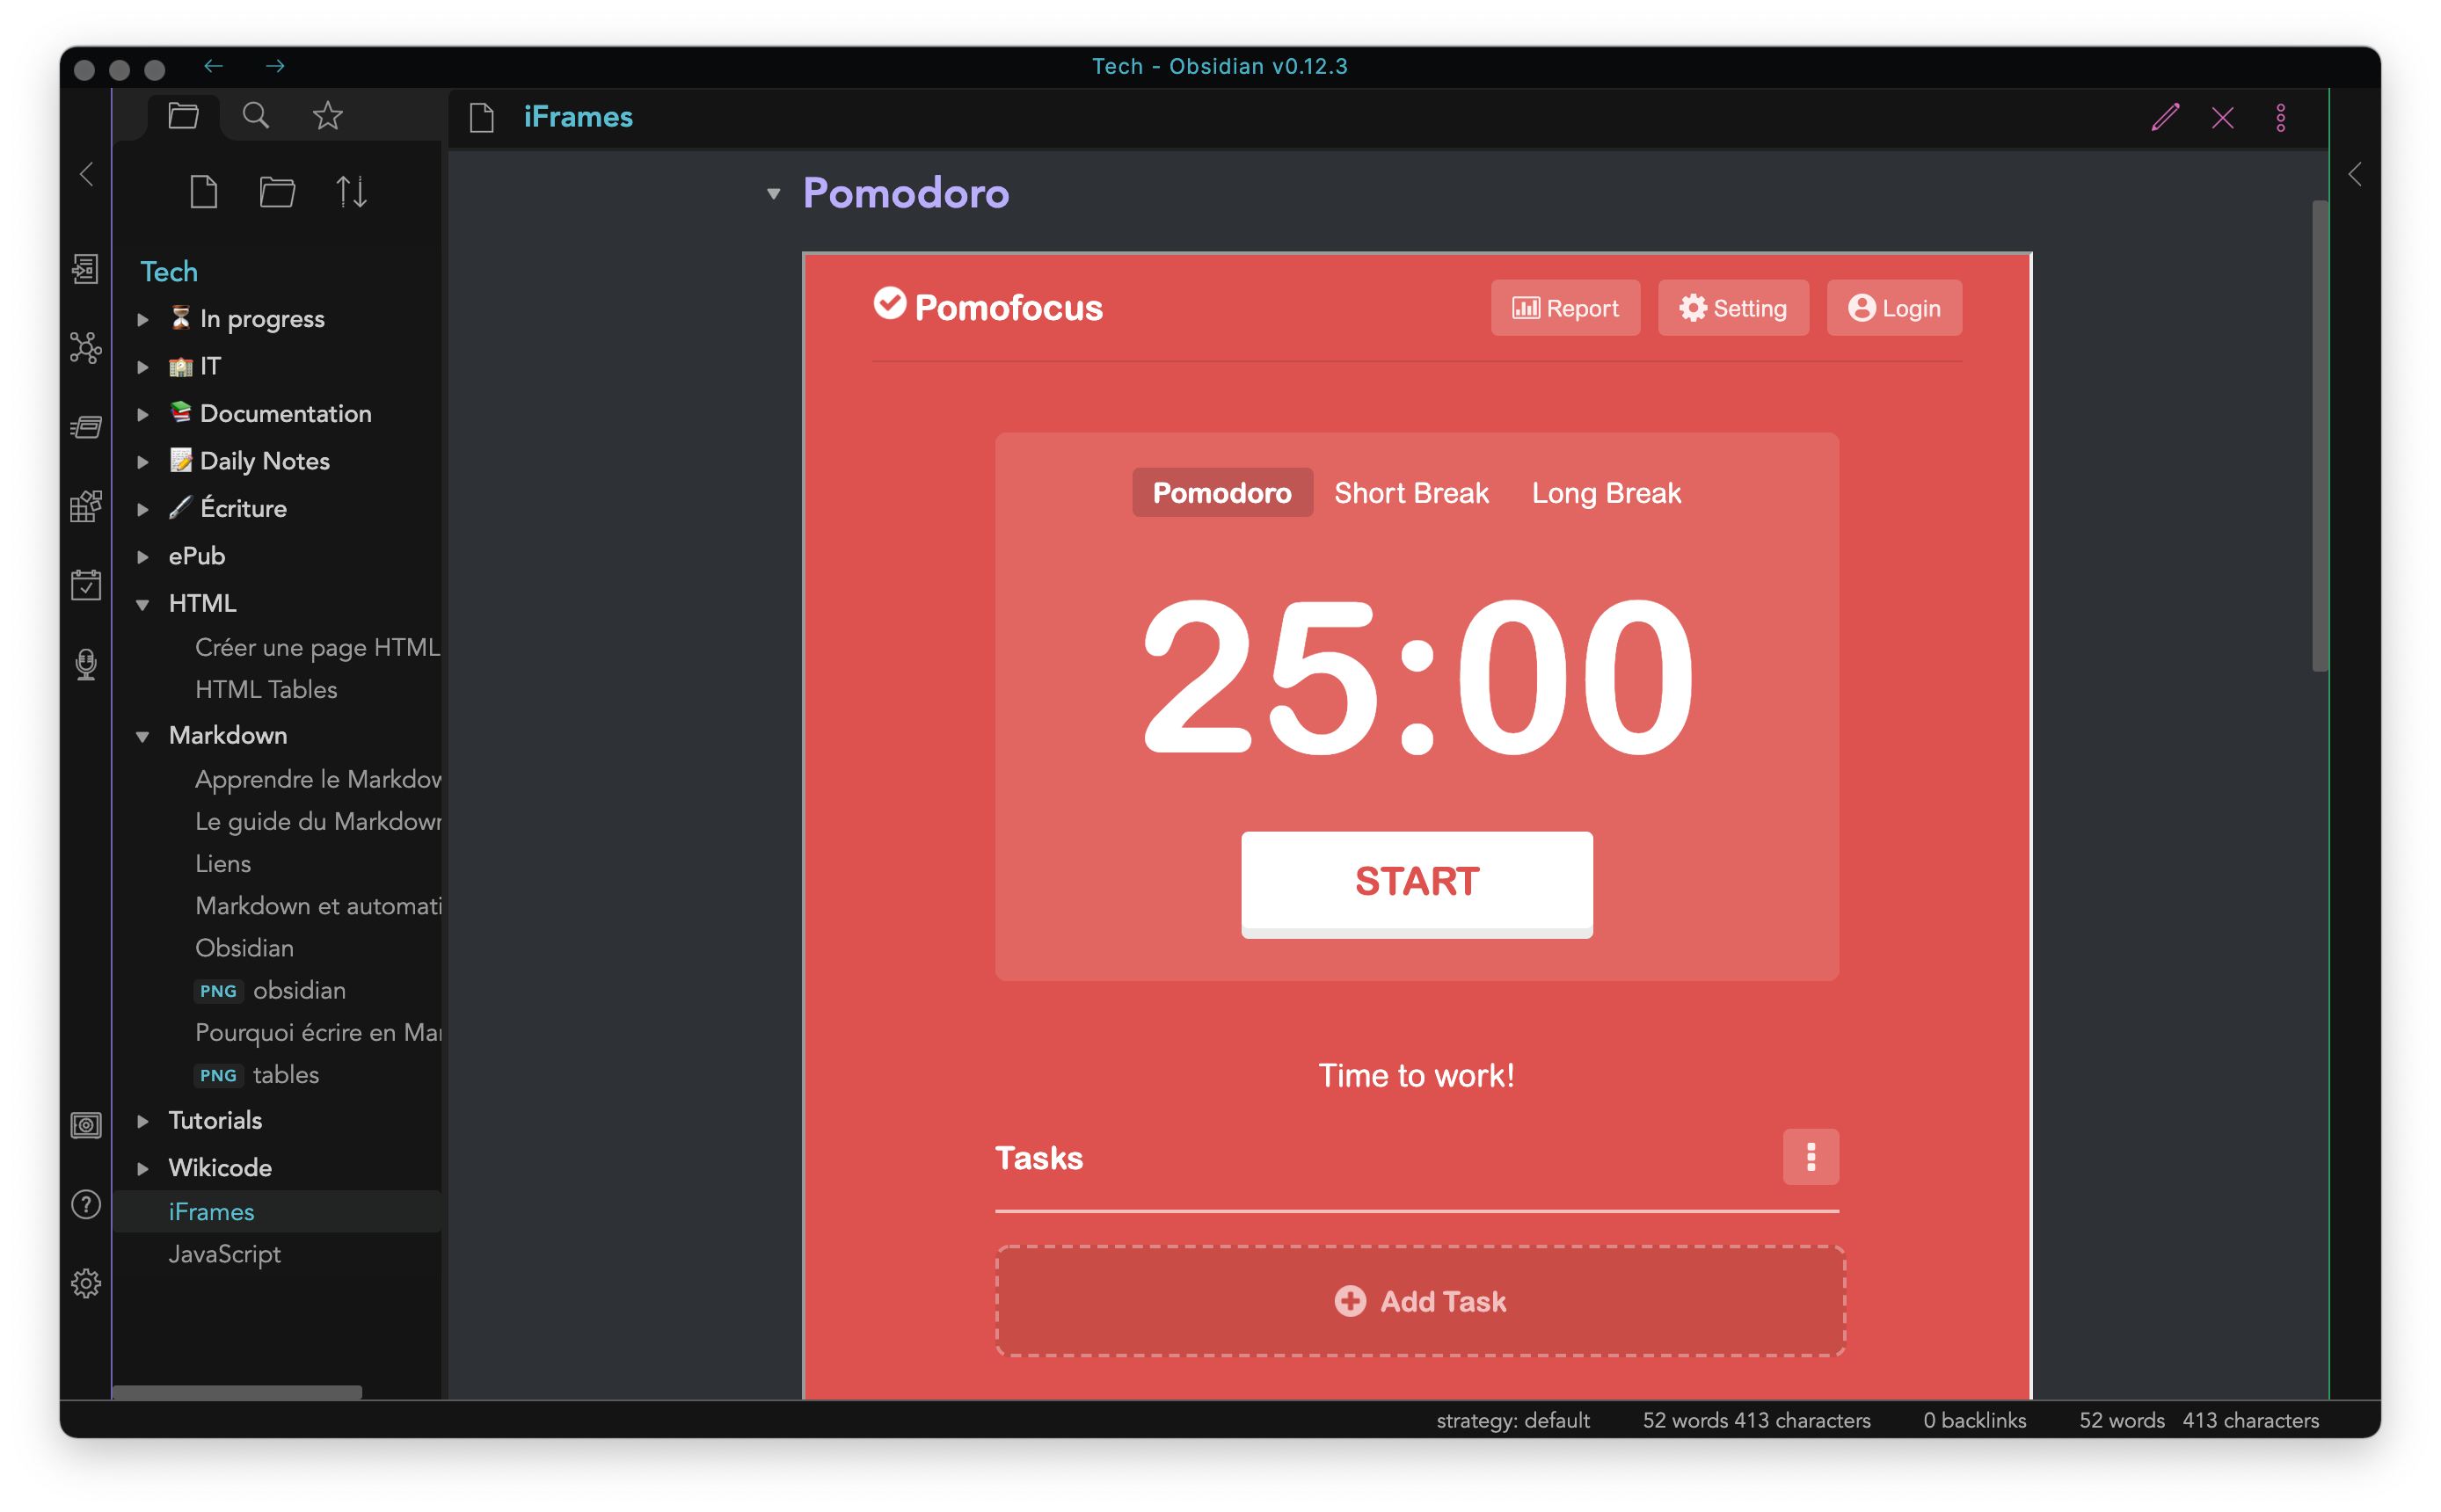Image resolution: width=2441 pixels, height=1512 pixels.
Task: Click the quick switcher ribbon icon
Action: coord(86,269)
